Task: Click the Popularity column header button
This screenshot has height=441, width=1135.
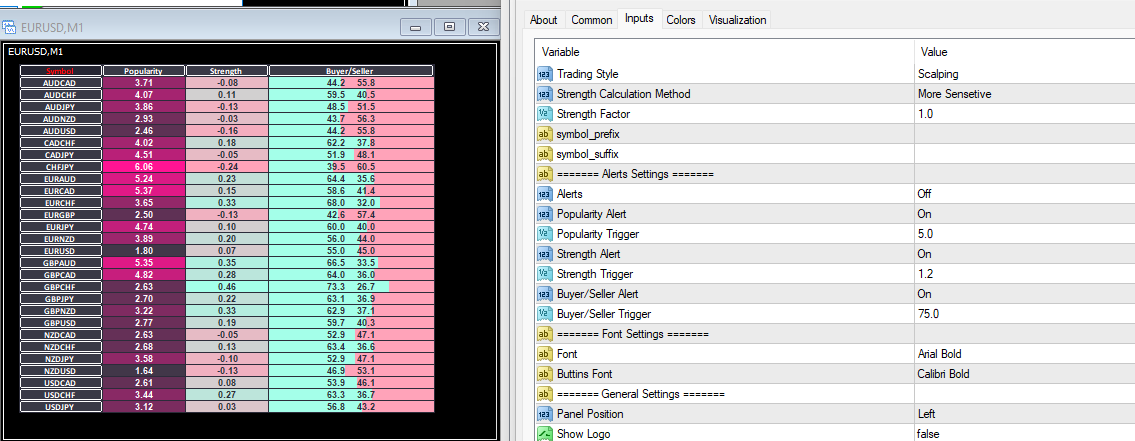Action: point(143,71)
